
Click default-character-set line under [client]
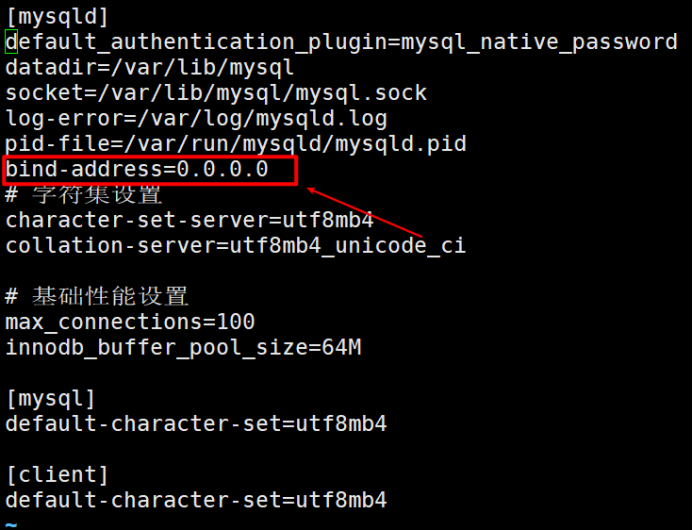click(196, 500)
